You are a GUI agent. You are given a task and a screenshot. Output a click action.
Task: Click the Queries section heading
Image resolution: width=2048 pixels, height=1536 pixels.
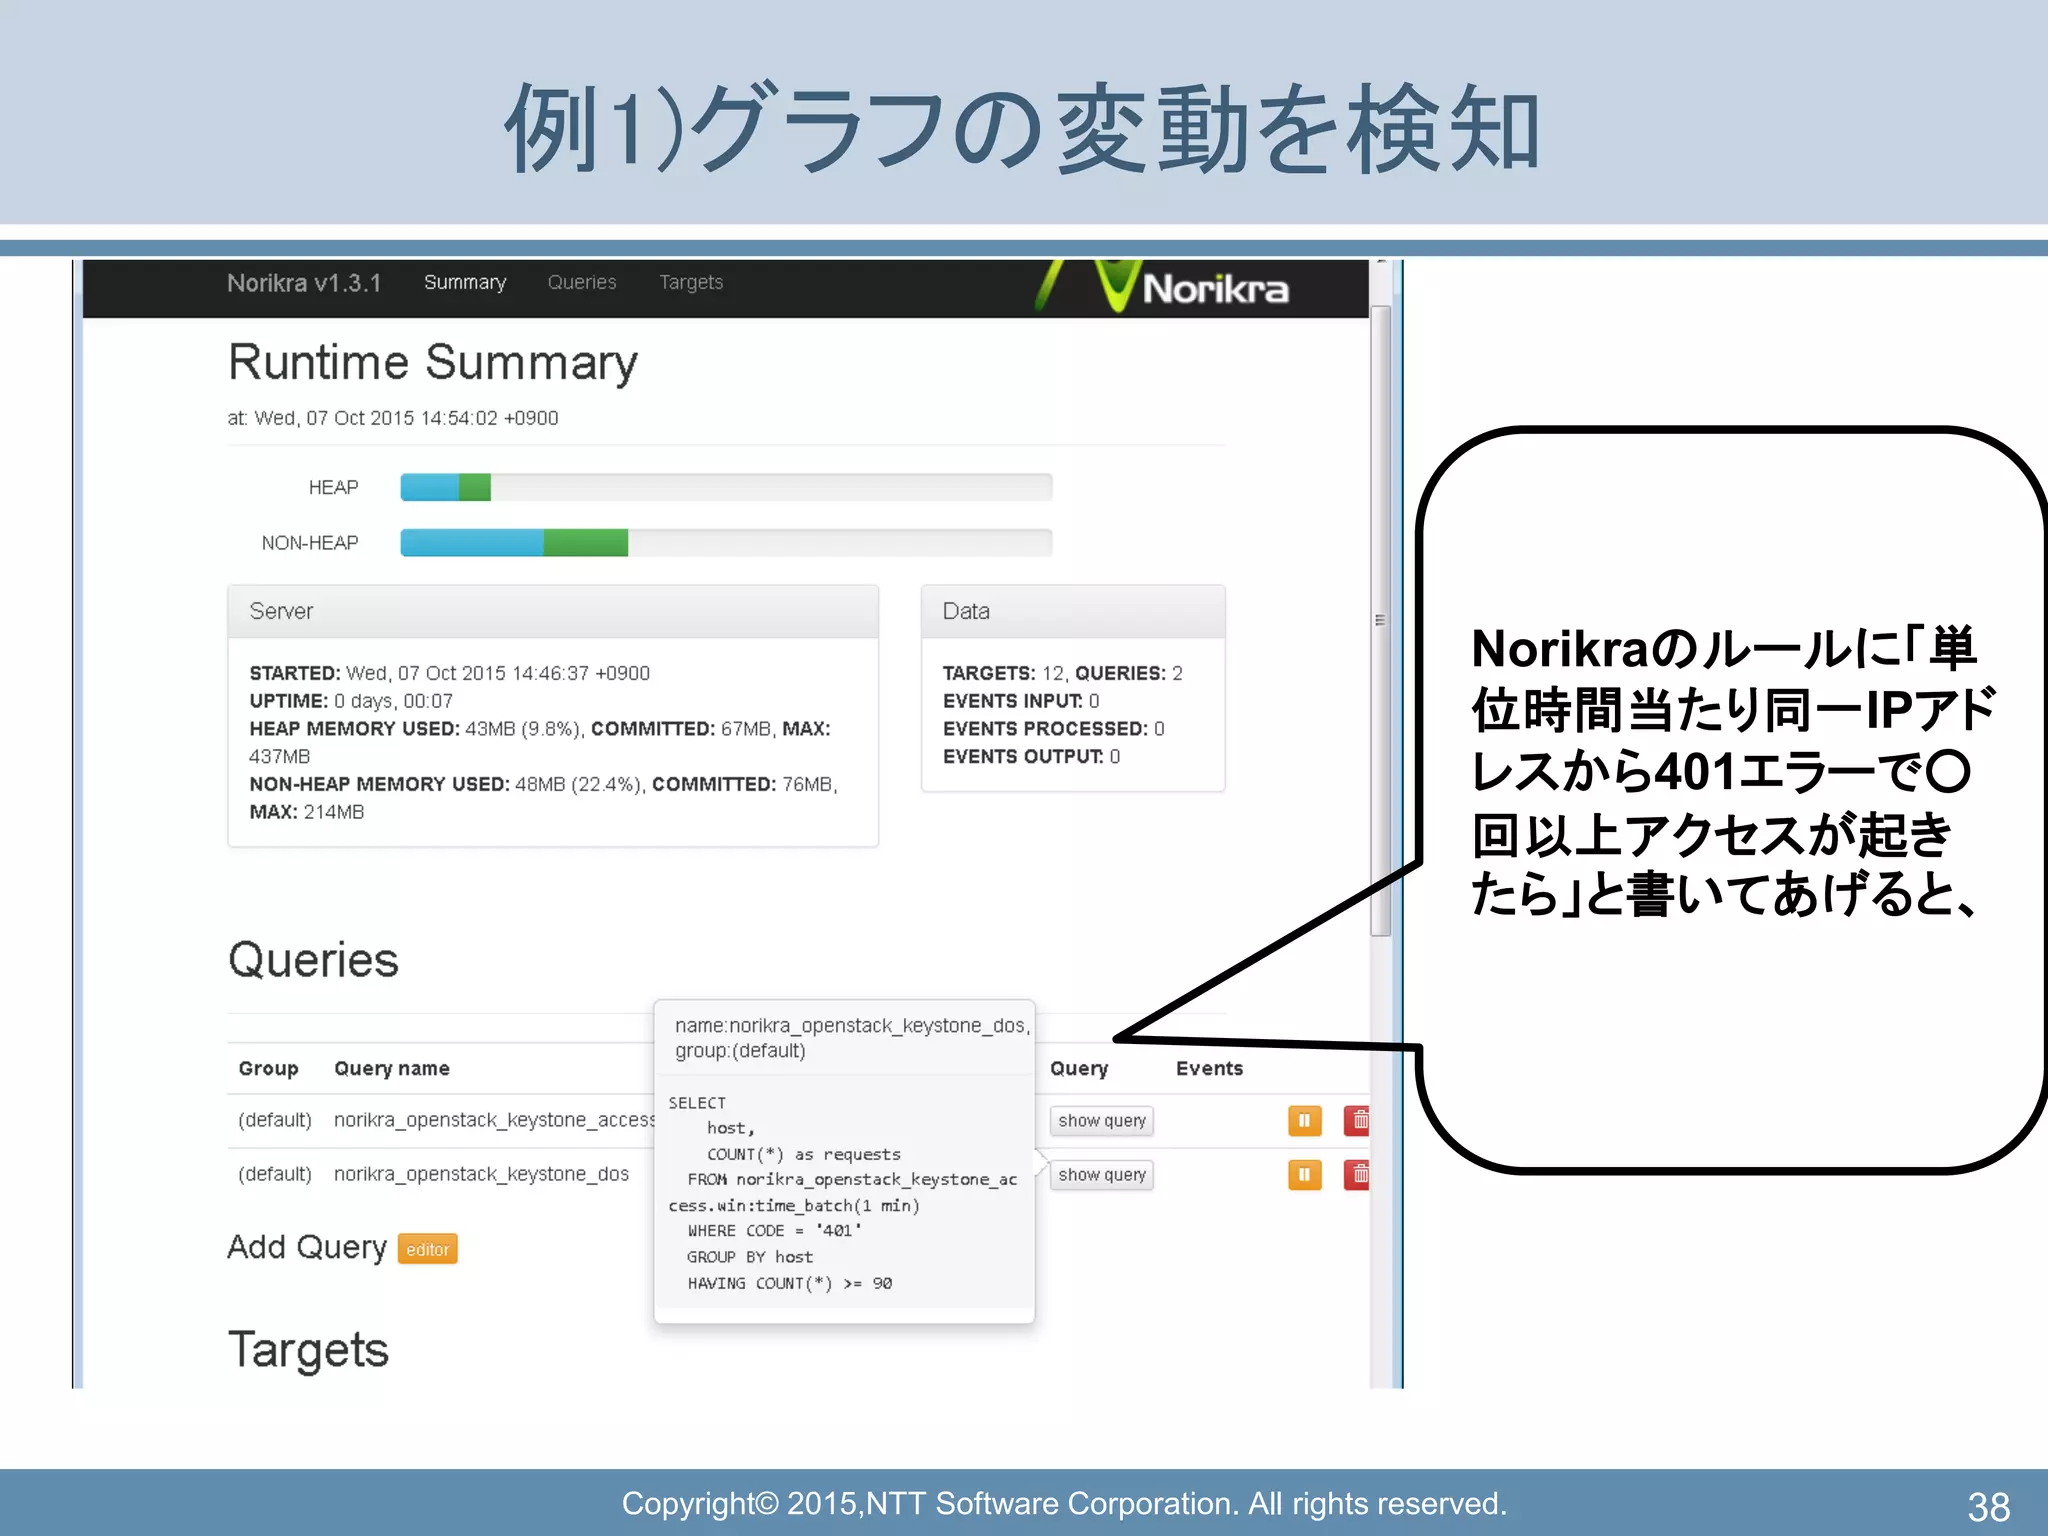pos(313,959)
